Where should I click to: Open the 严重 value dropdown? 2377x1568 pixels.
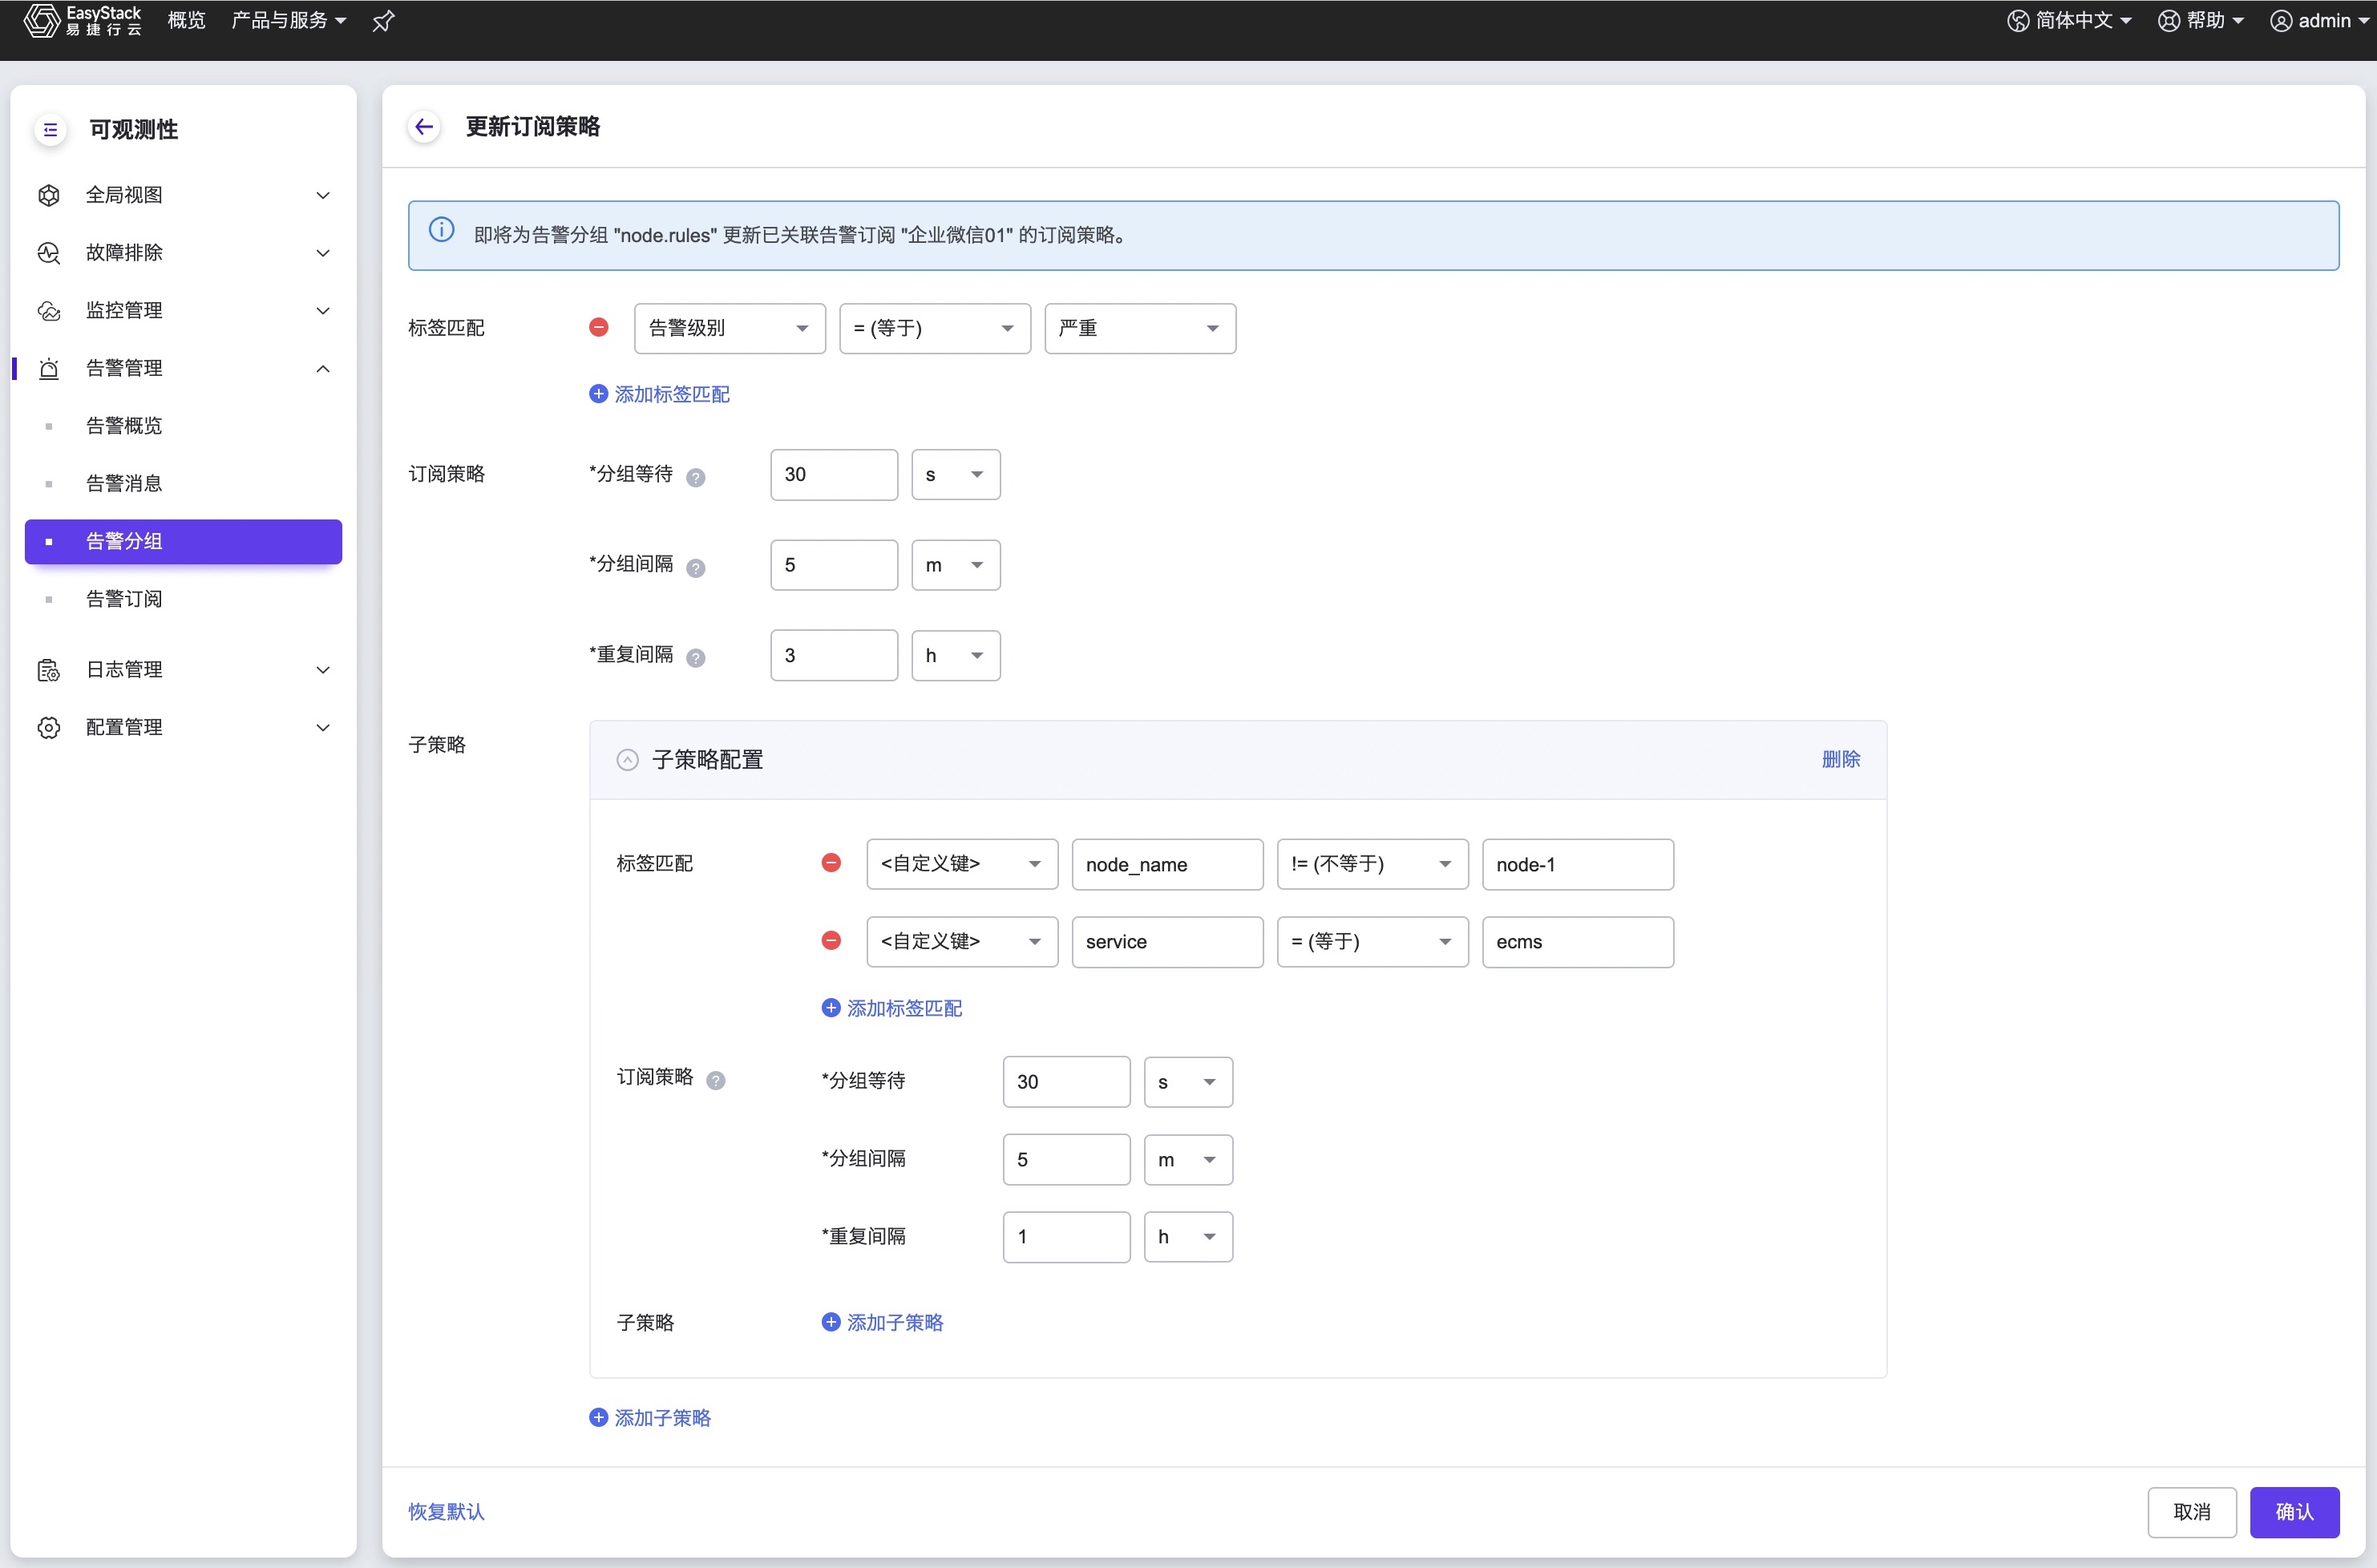[x=1140, y=329]
